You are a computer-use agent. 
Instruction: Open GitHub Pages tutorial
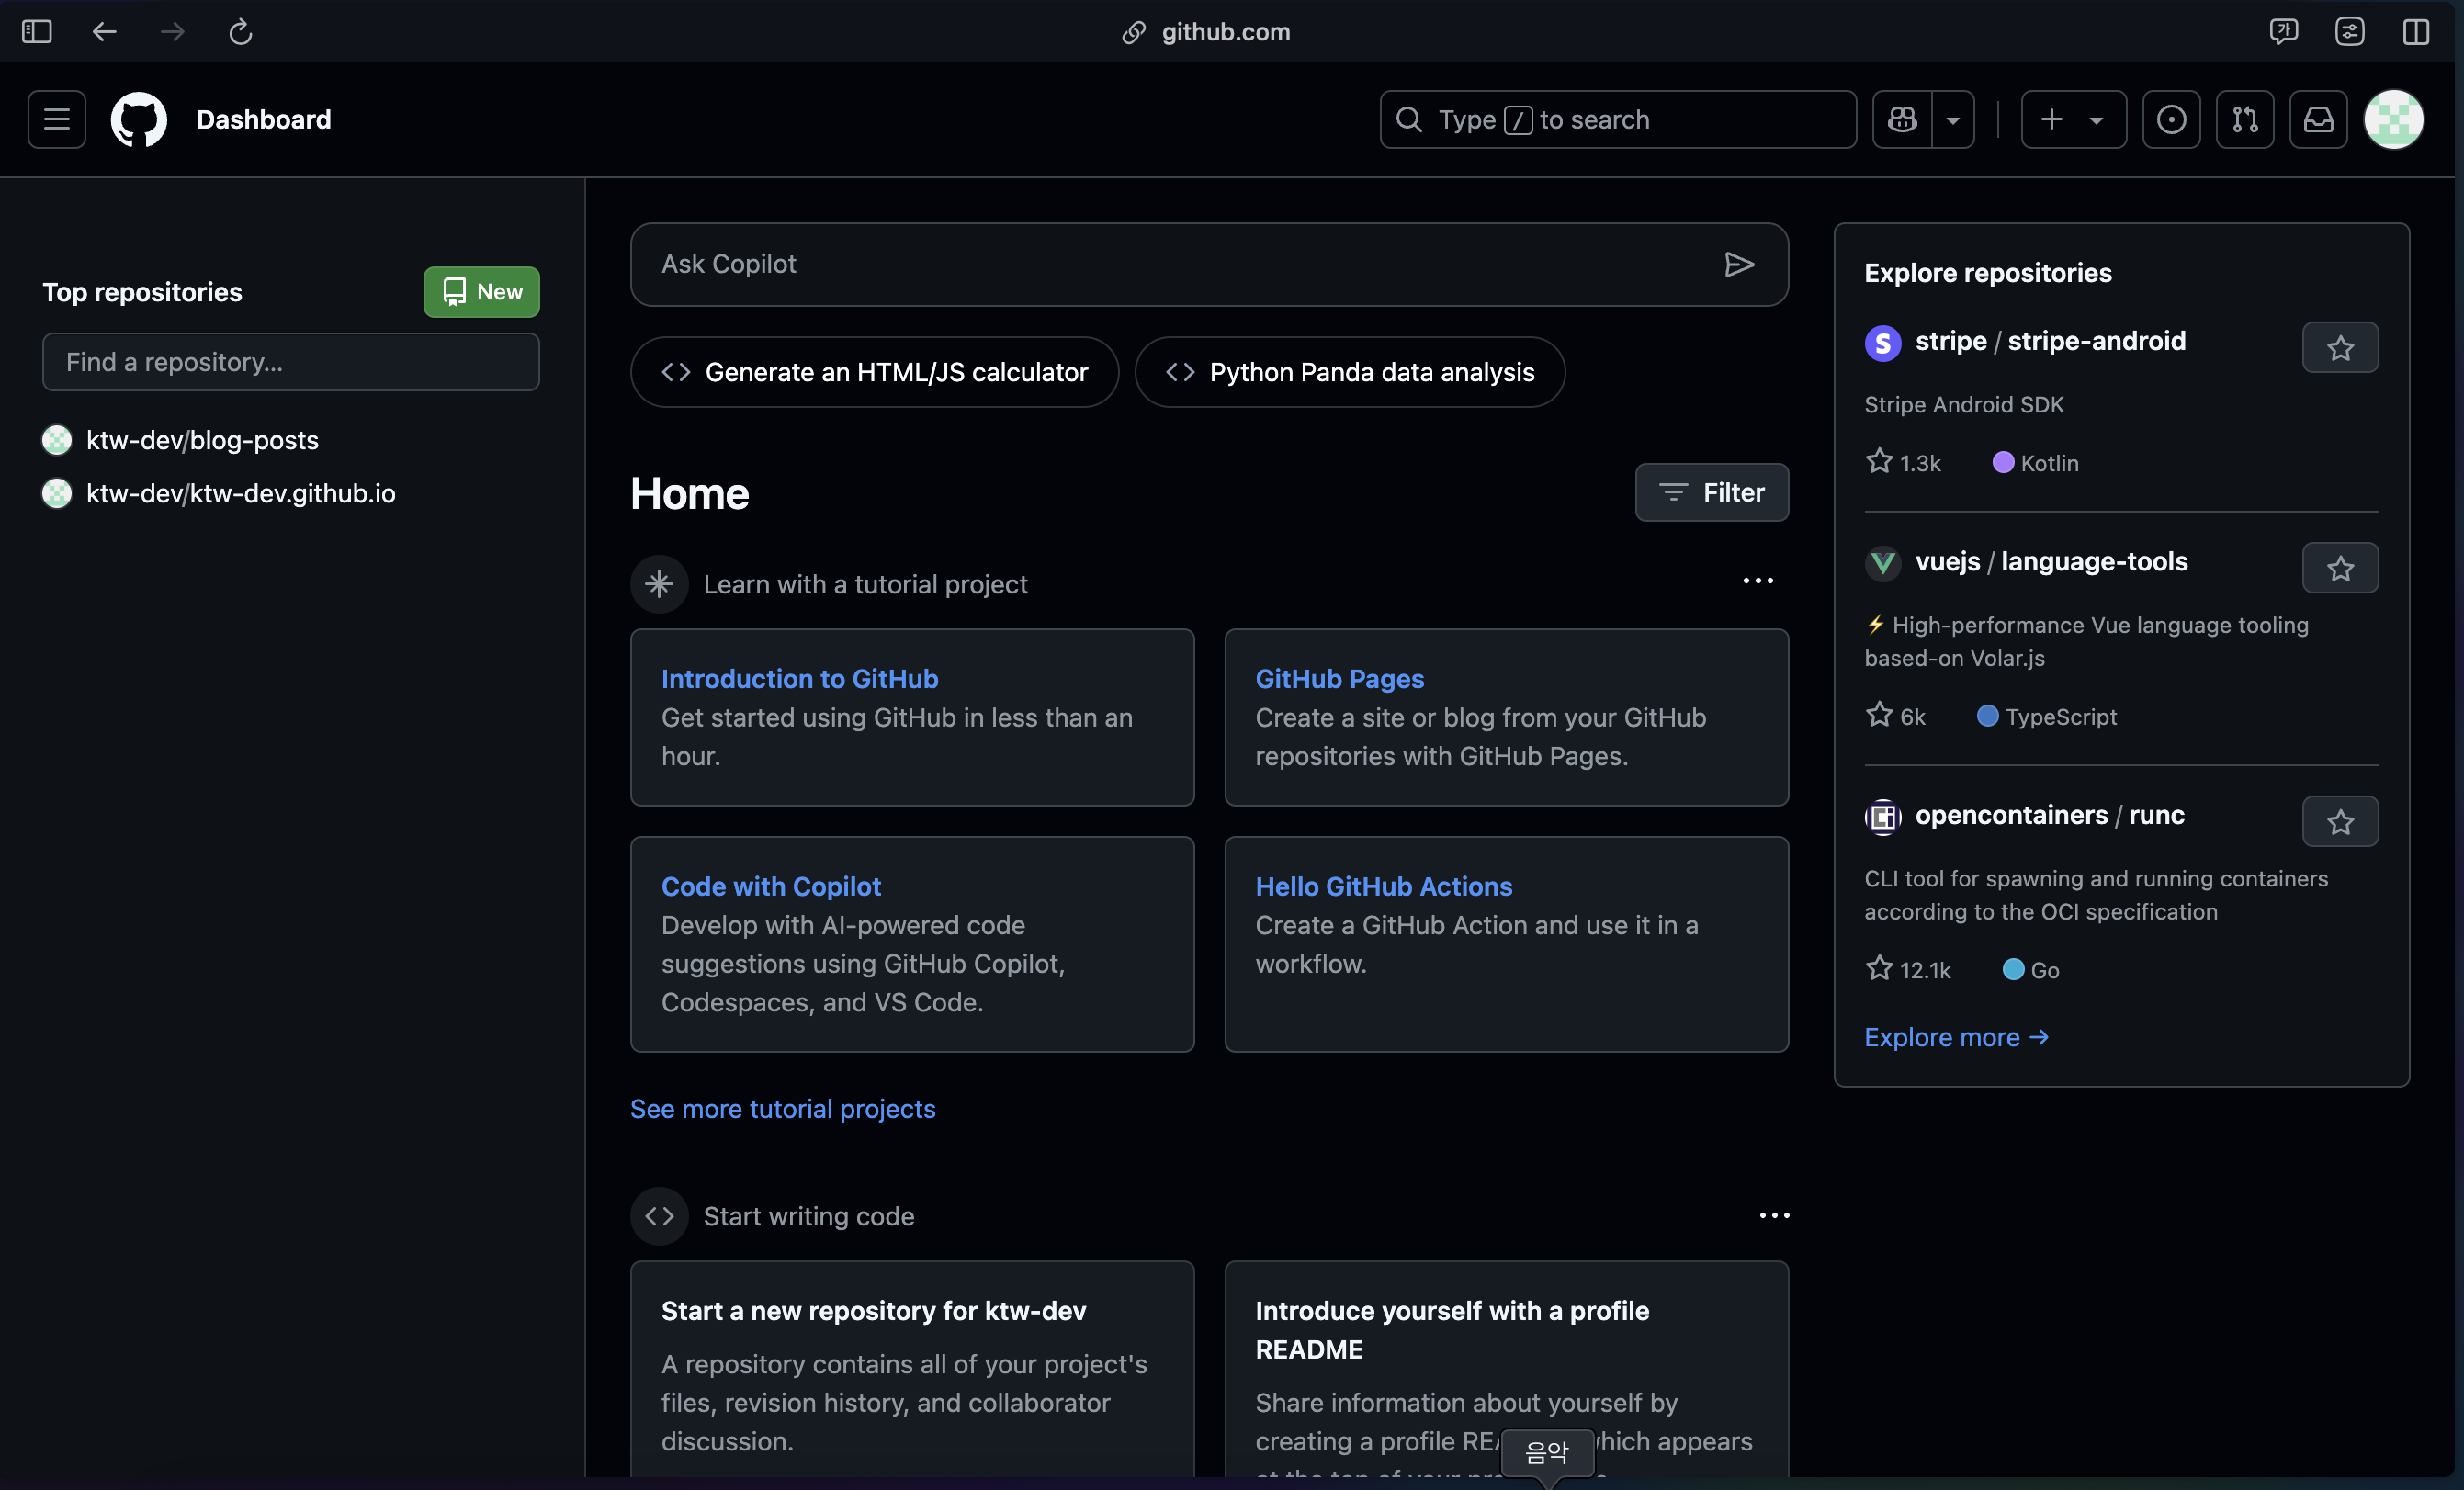[1340, 679]
